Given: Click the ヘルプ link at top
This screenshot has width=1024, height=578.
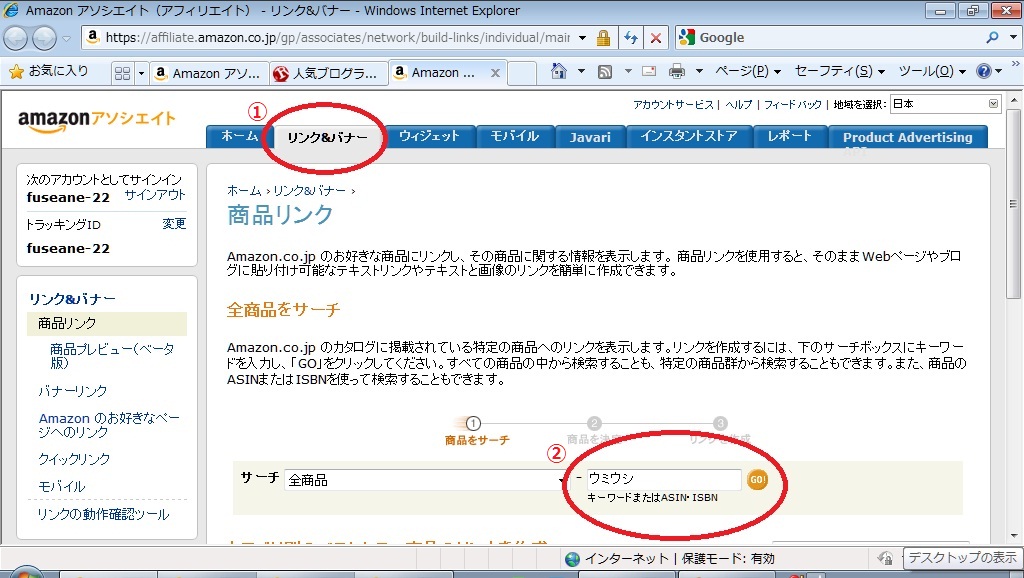Looking at the screenshot, I should coord(739,104).
